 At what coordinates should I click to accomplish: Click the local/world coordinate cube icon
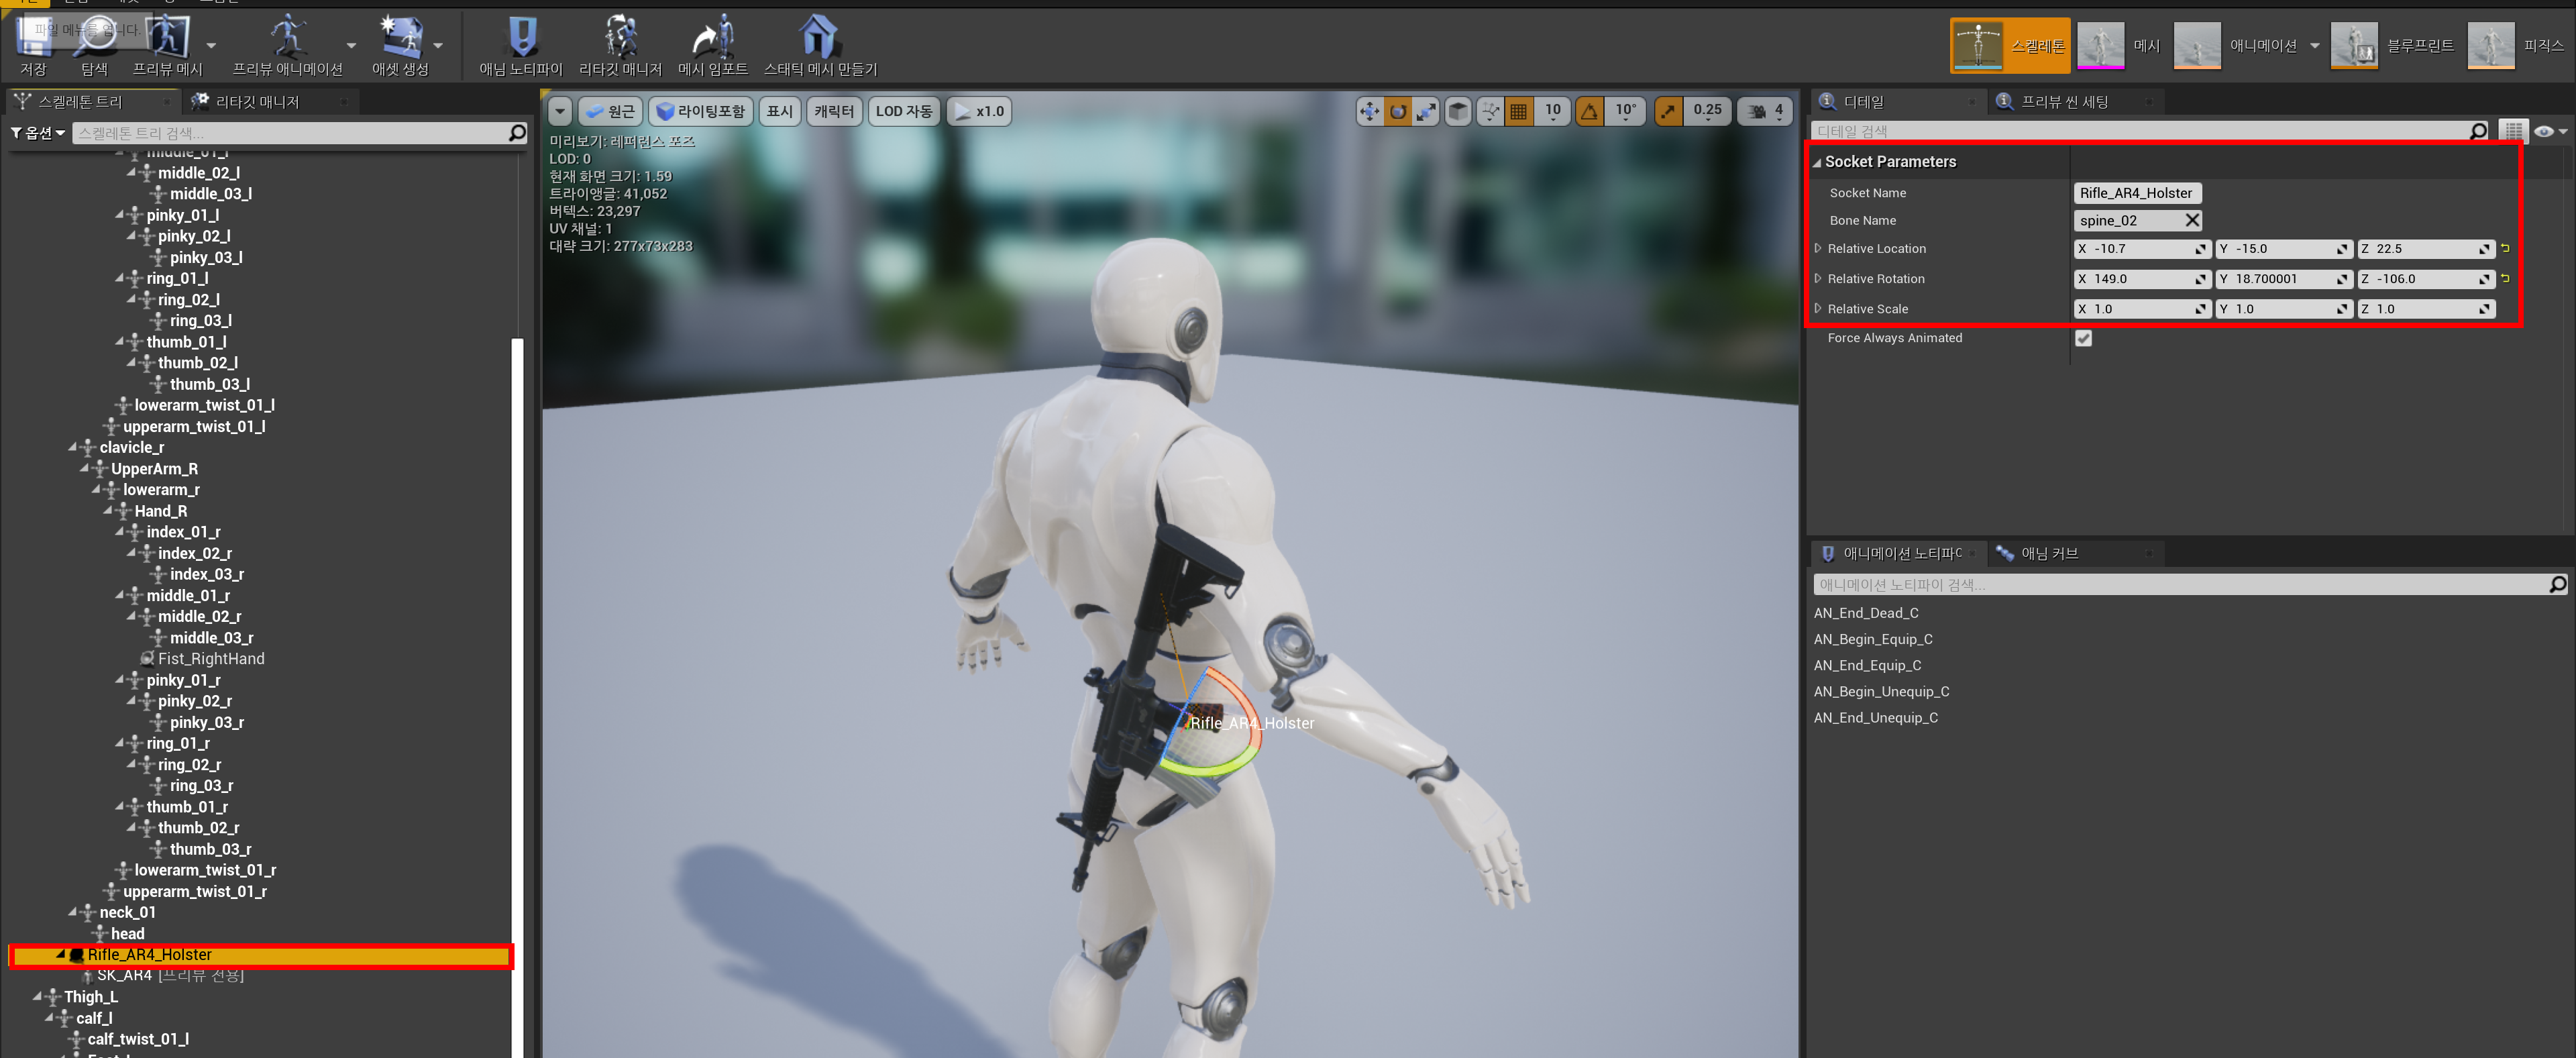(x=1458, y=111)
